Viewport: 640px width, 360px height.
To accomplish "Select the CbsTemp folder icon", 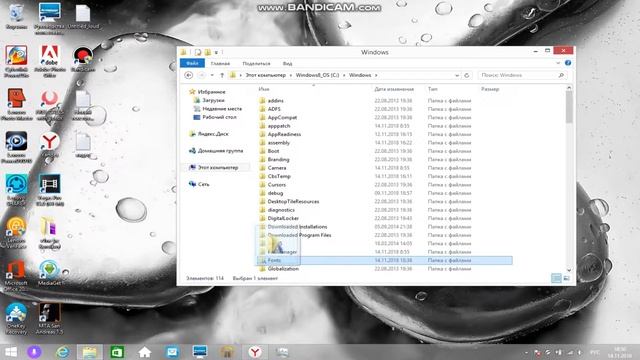I will [262, 176].
